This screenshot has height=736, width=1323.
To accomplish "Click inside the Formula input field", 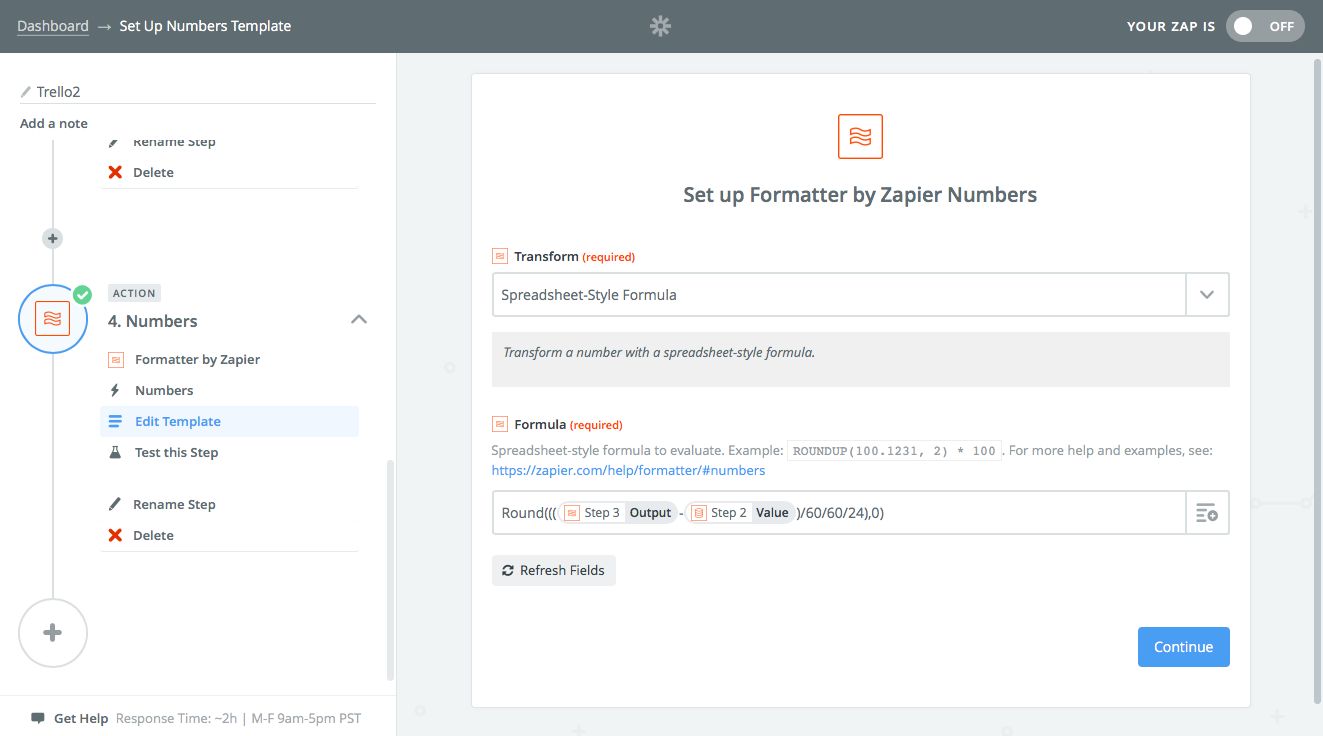I will 1030,513.
